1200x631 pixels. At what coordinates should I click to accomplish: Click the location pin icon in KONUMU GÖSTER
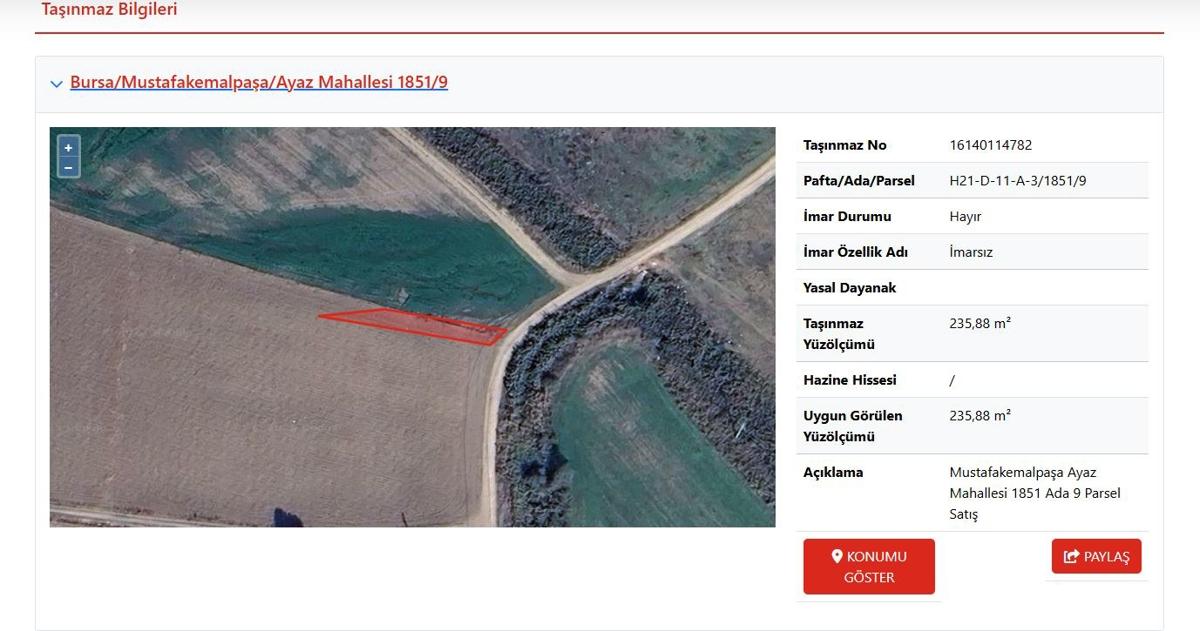click(x=837, y=556)
